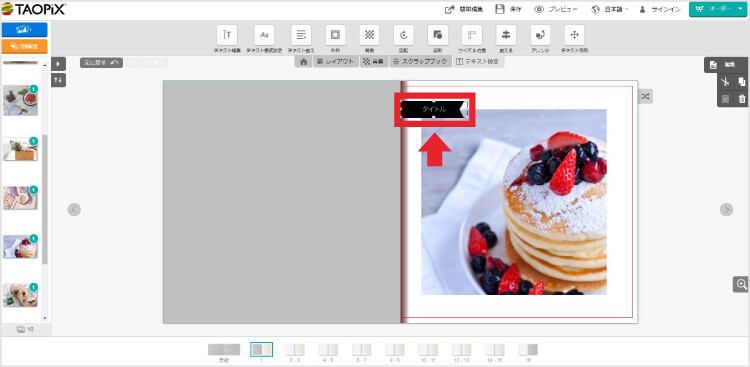
Task: Expand the order button dropdown arrow
Action: click(x=740, y=9)
